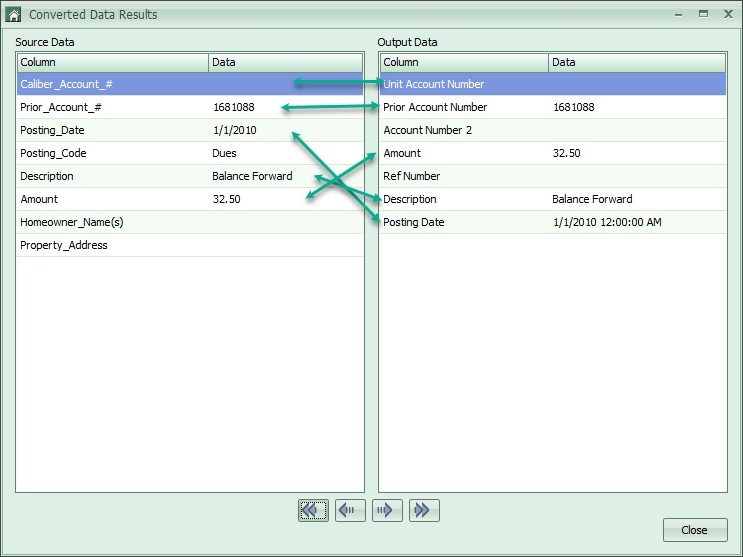Click the title bar dropdown arrow
Screen dimensions: 743x557
pos(679,15)
